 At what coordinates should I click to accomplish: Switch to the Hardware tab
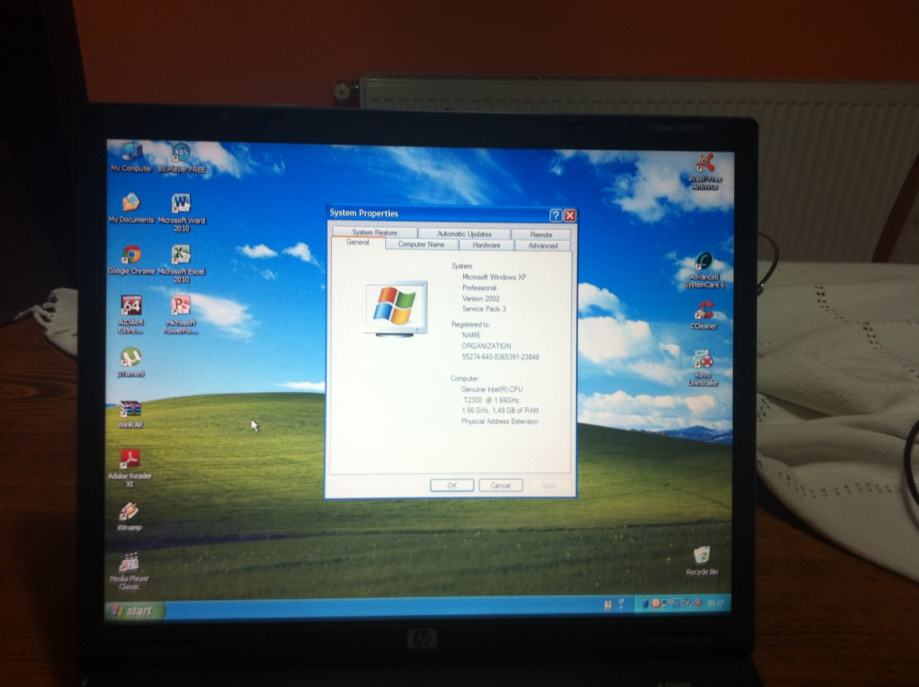[x=486, y=245]
